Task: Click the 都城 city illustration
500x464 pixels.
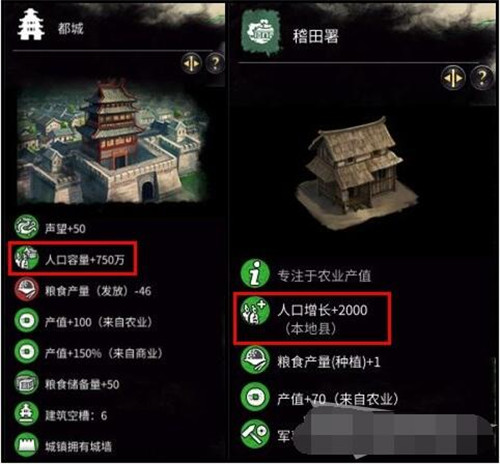Action: pos(113,142)
